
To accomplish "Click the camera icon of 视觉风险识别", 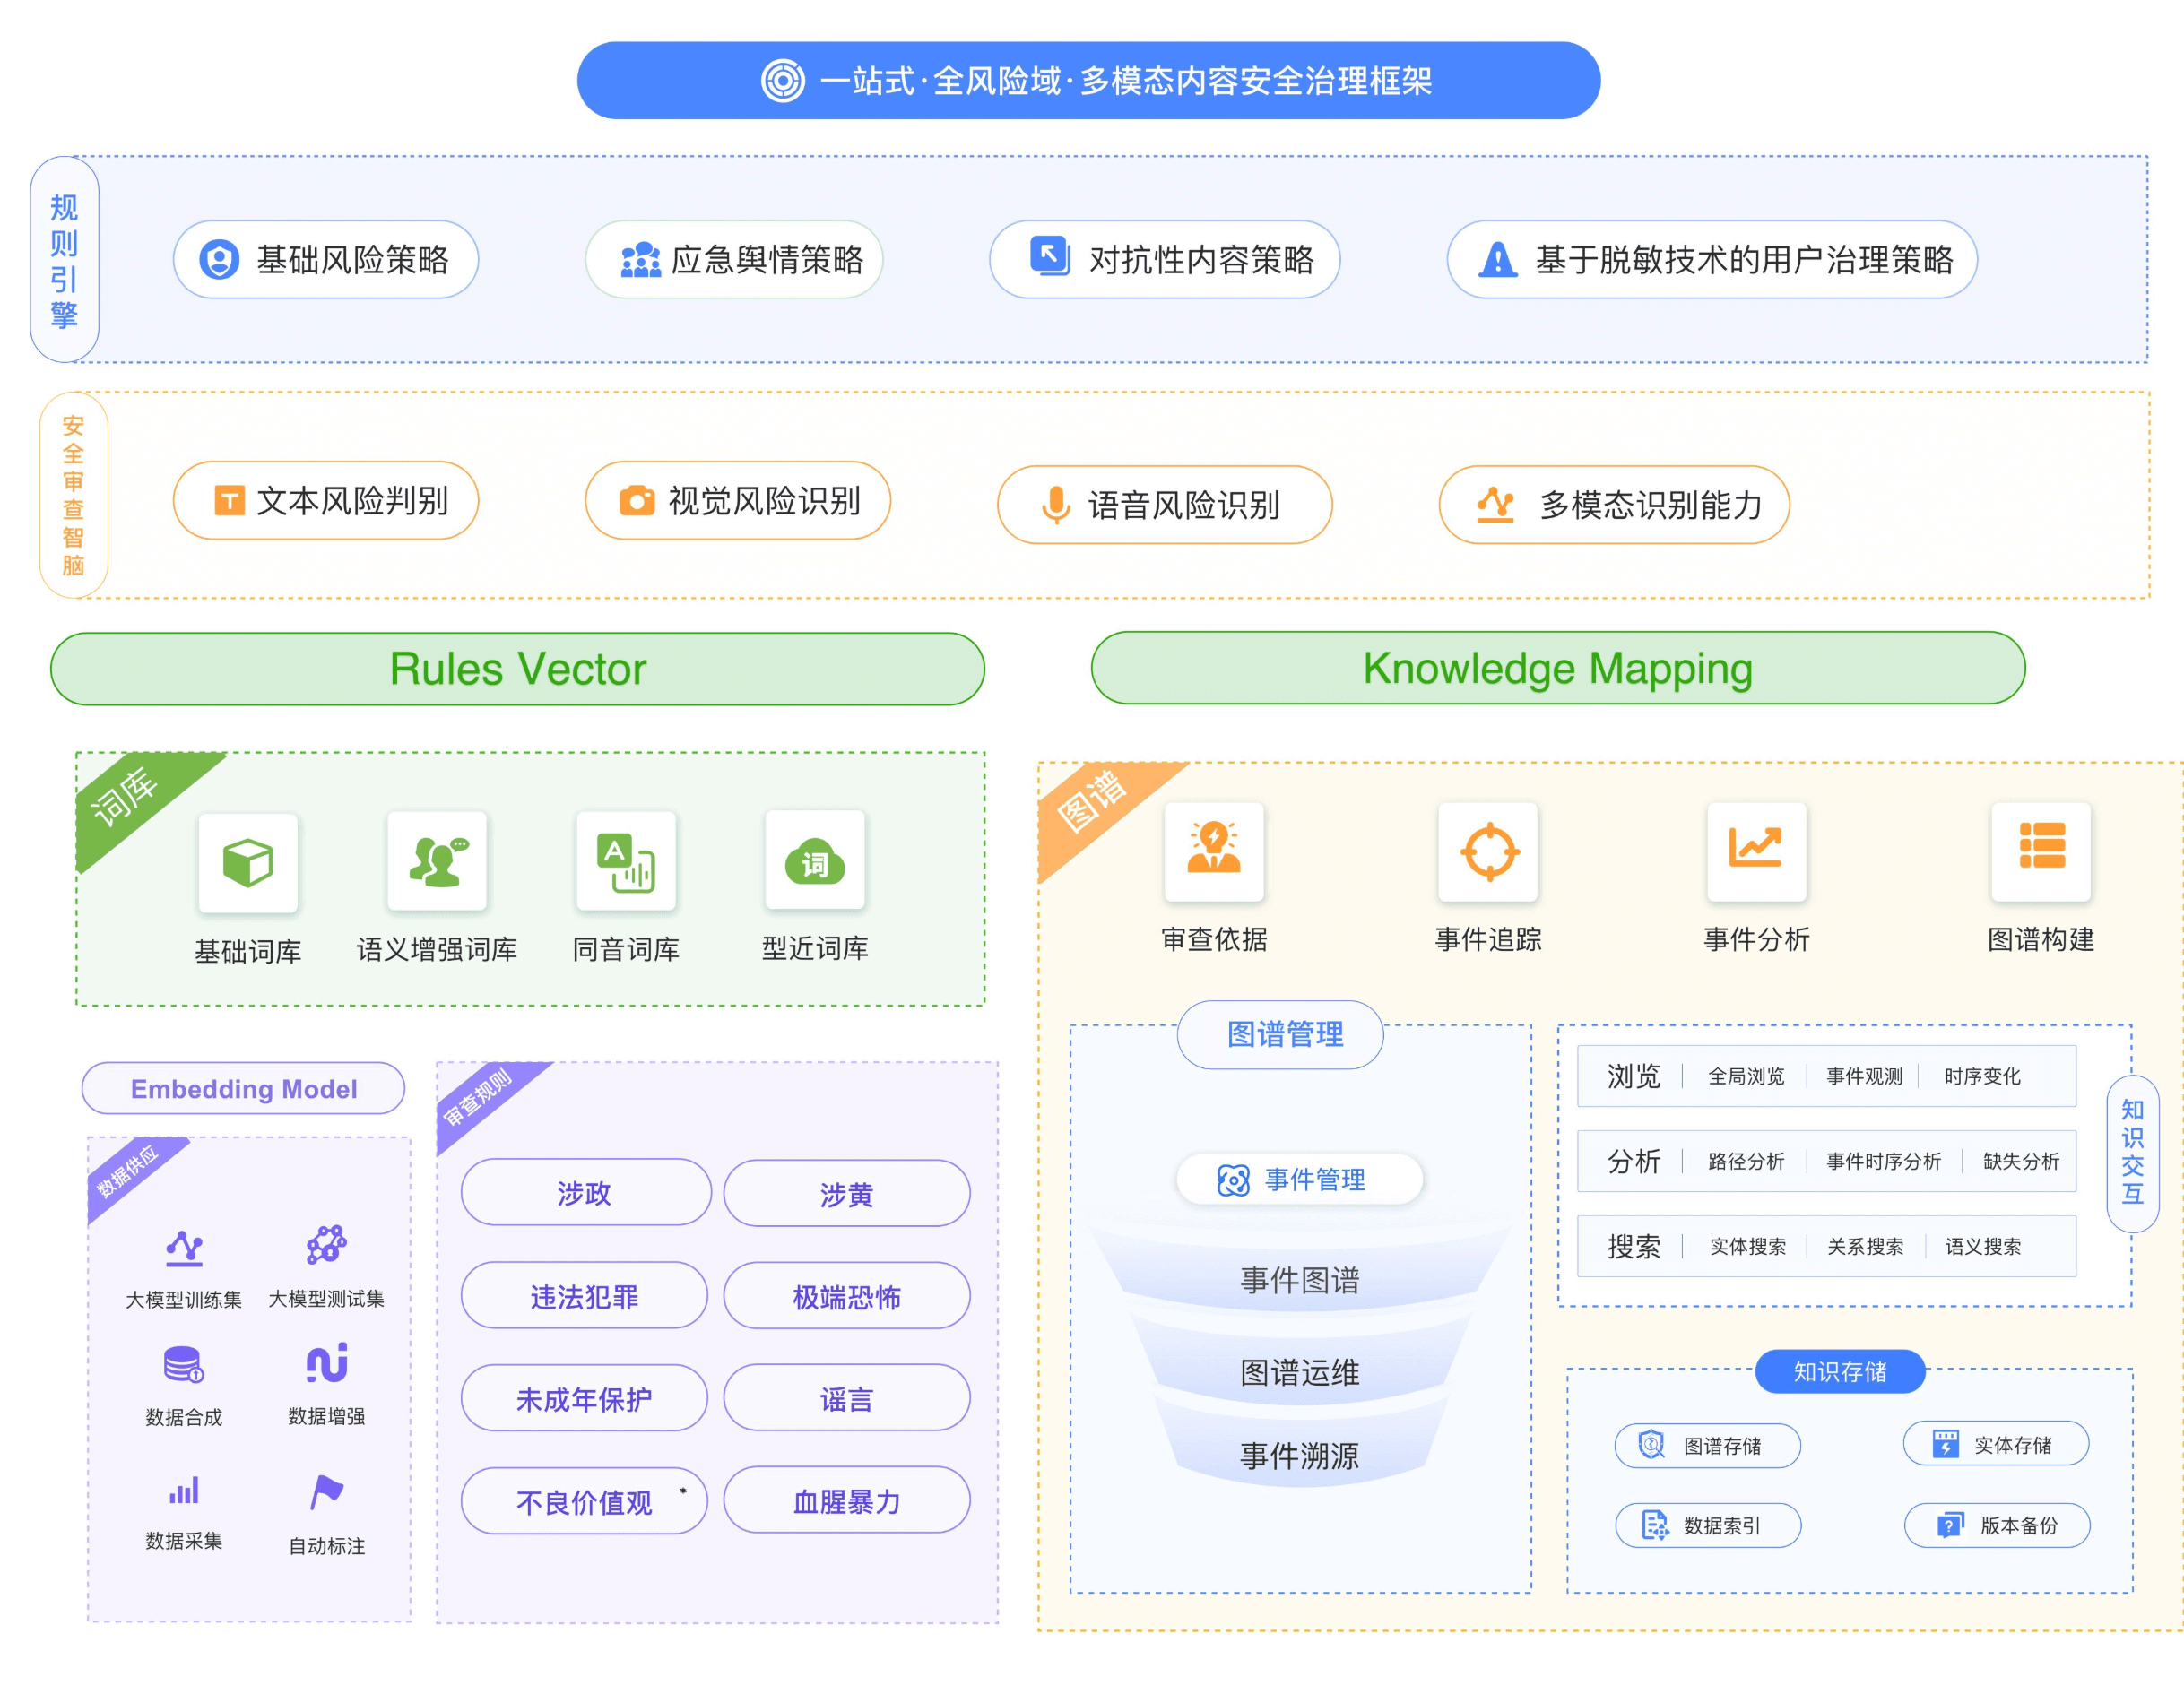I will pos(636,500).
